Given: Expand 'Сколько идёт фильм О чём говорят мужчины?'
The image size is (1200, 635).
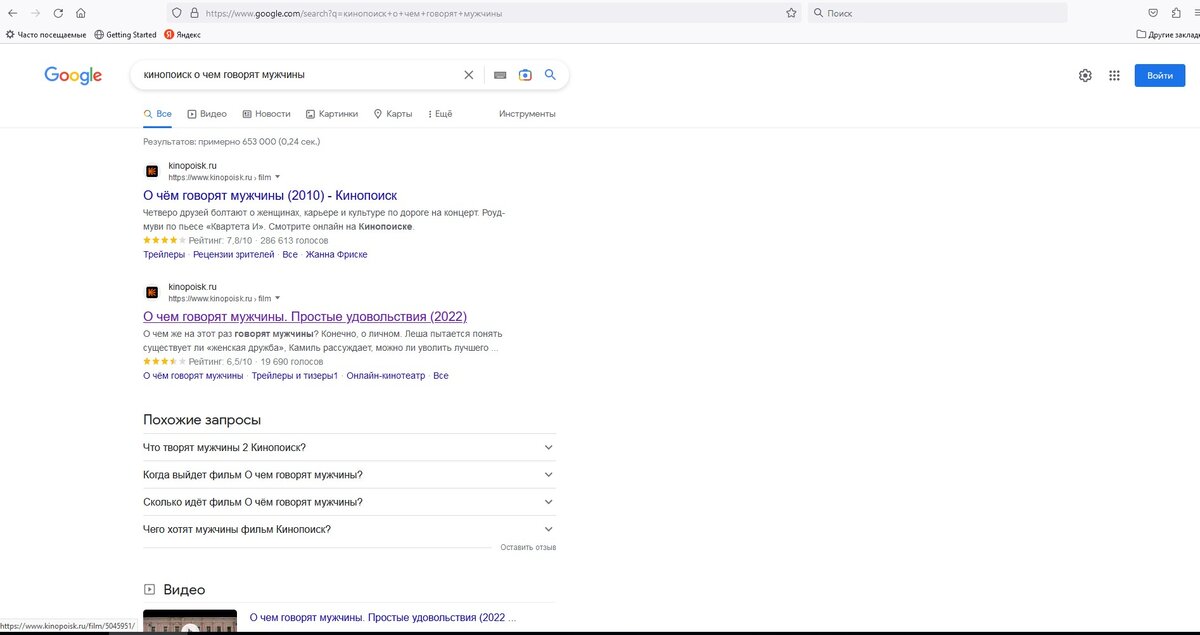Looking at the screenshot, I should [x=349, y=502].
